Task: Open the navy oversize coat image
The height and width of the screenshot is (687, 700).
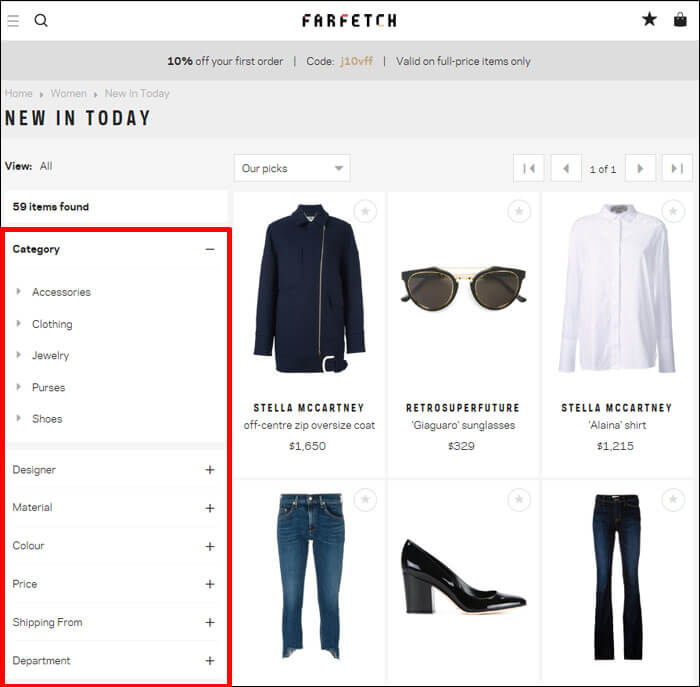Action: tap(309, 288)
